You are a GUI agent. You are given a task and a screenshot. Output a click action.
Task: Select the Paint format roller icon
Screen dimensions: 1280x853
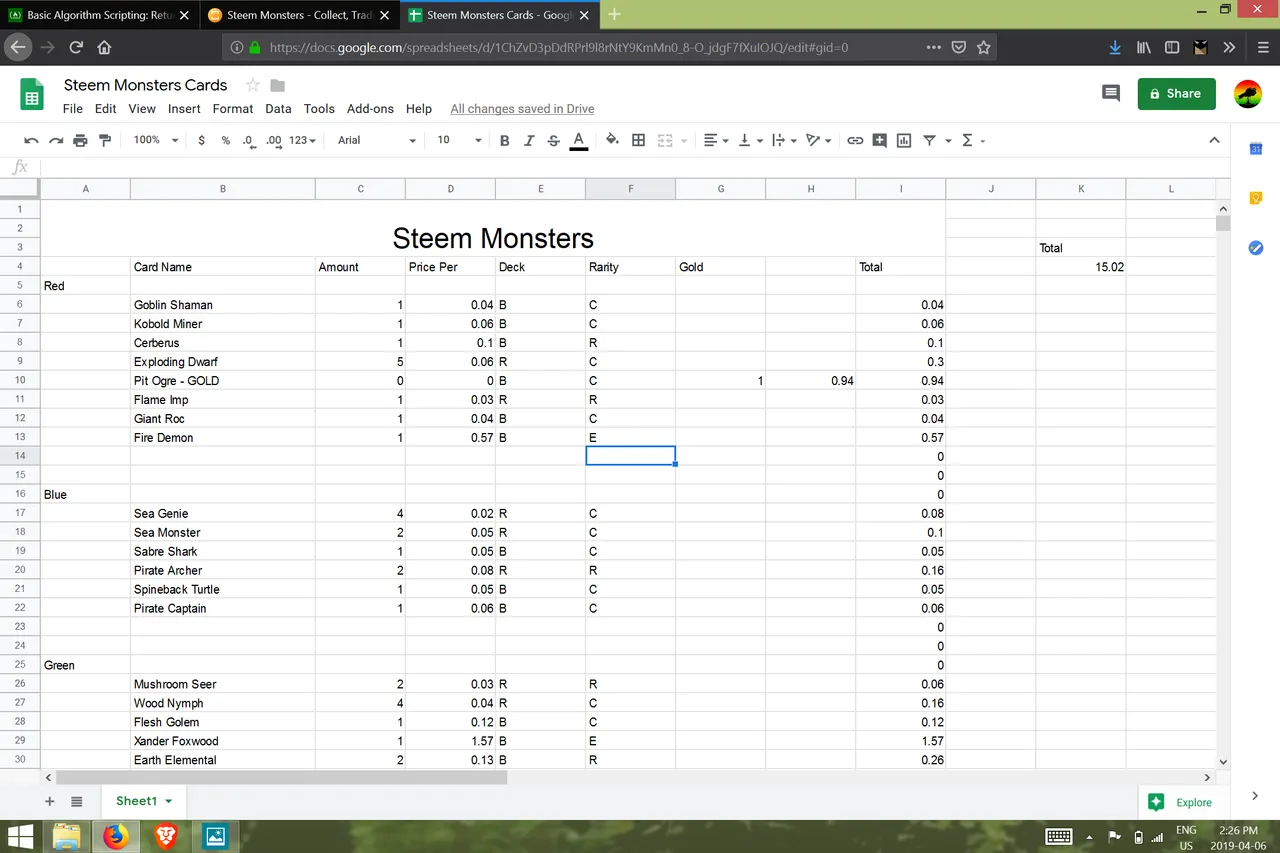[105, 141]
